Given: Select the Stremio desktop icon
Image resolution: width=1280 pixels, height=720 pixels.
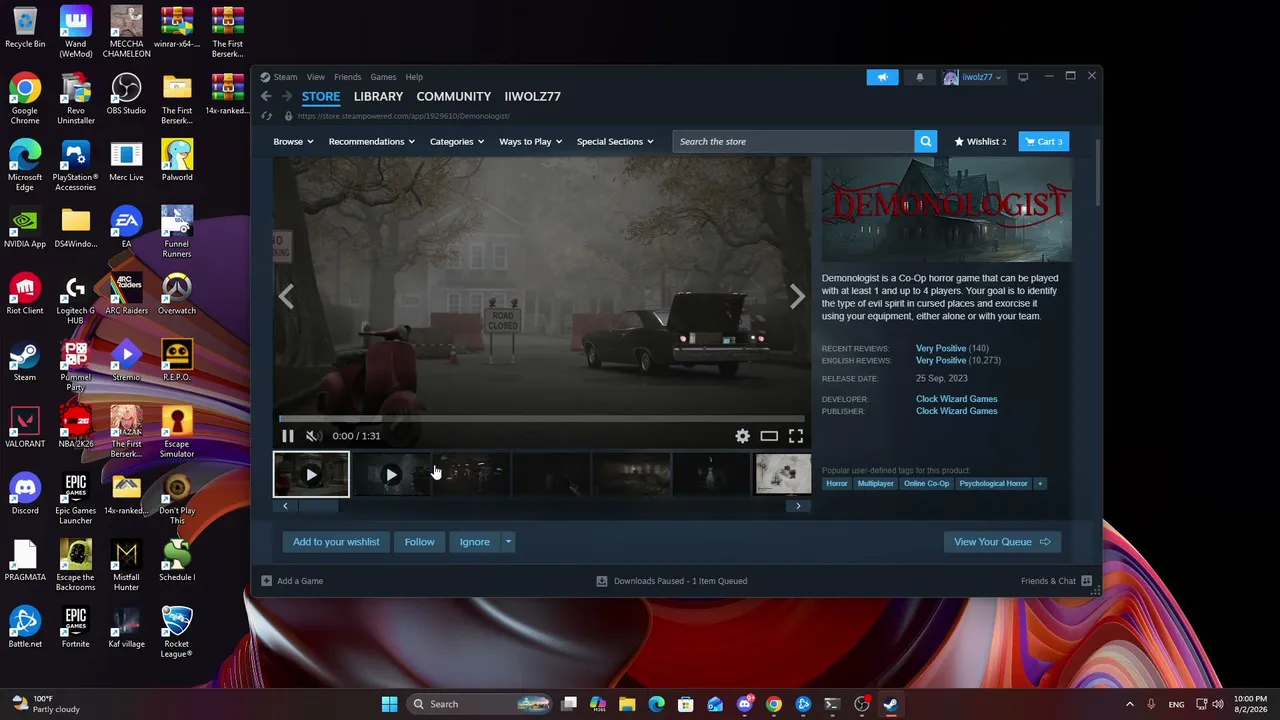Looking at the screenshot, I should click(x=126, y=361).
